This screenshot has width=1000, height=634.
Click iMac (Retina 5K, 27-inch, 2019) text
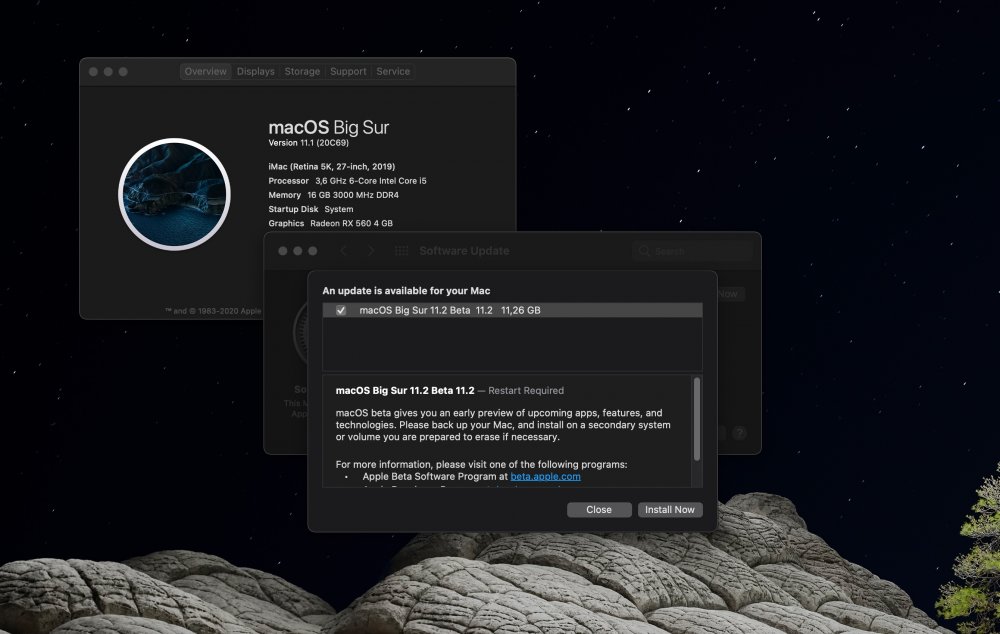[332, 166]
